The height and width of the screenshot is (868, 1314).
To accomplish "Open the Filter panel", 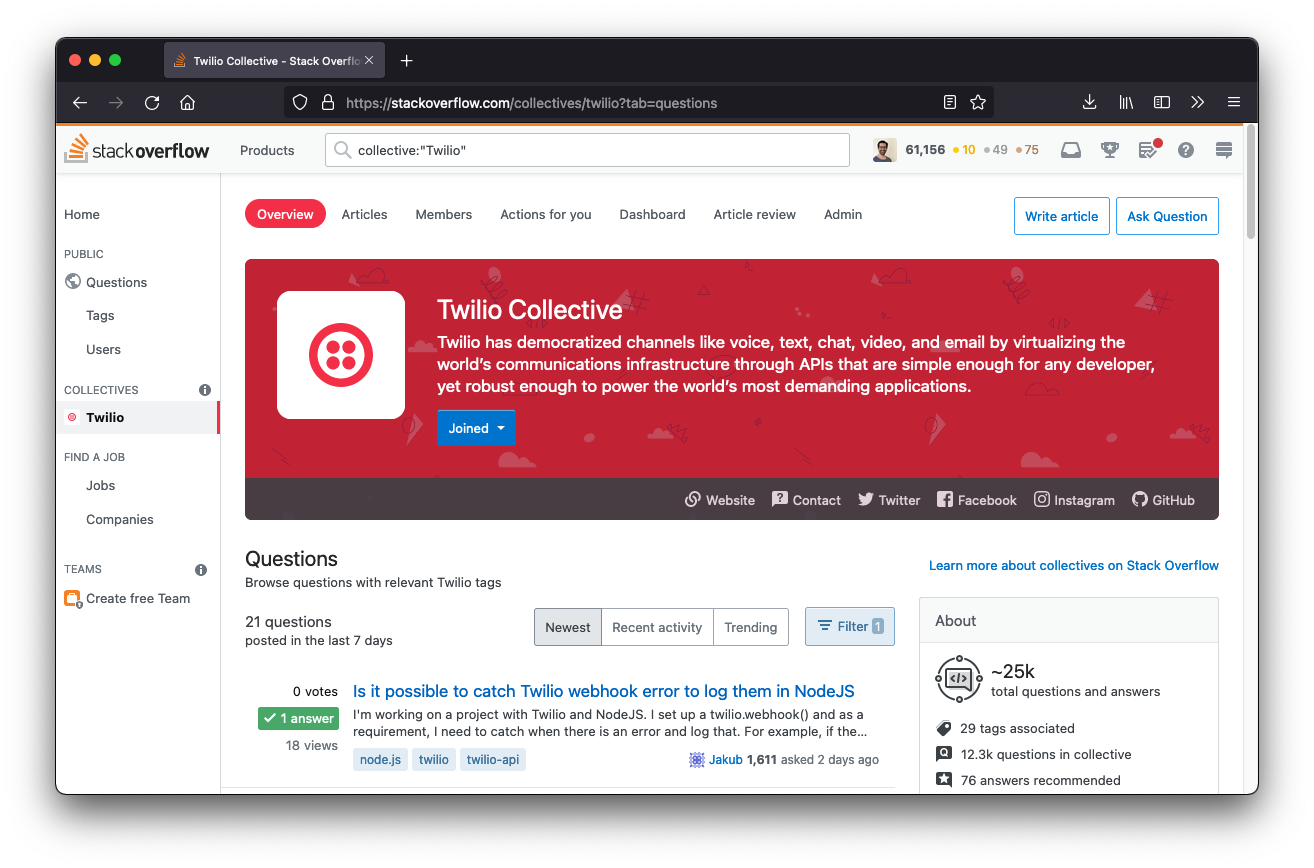I will [x=849, y=626].
